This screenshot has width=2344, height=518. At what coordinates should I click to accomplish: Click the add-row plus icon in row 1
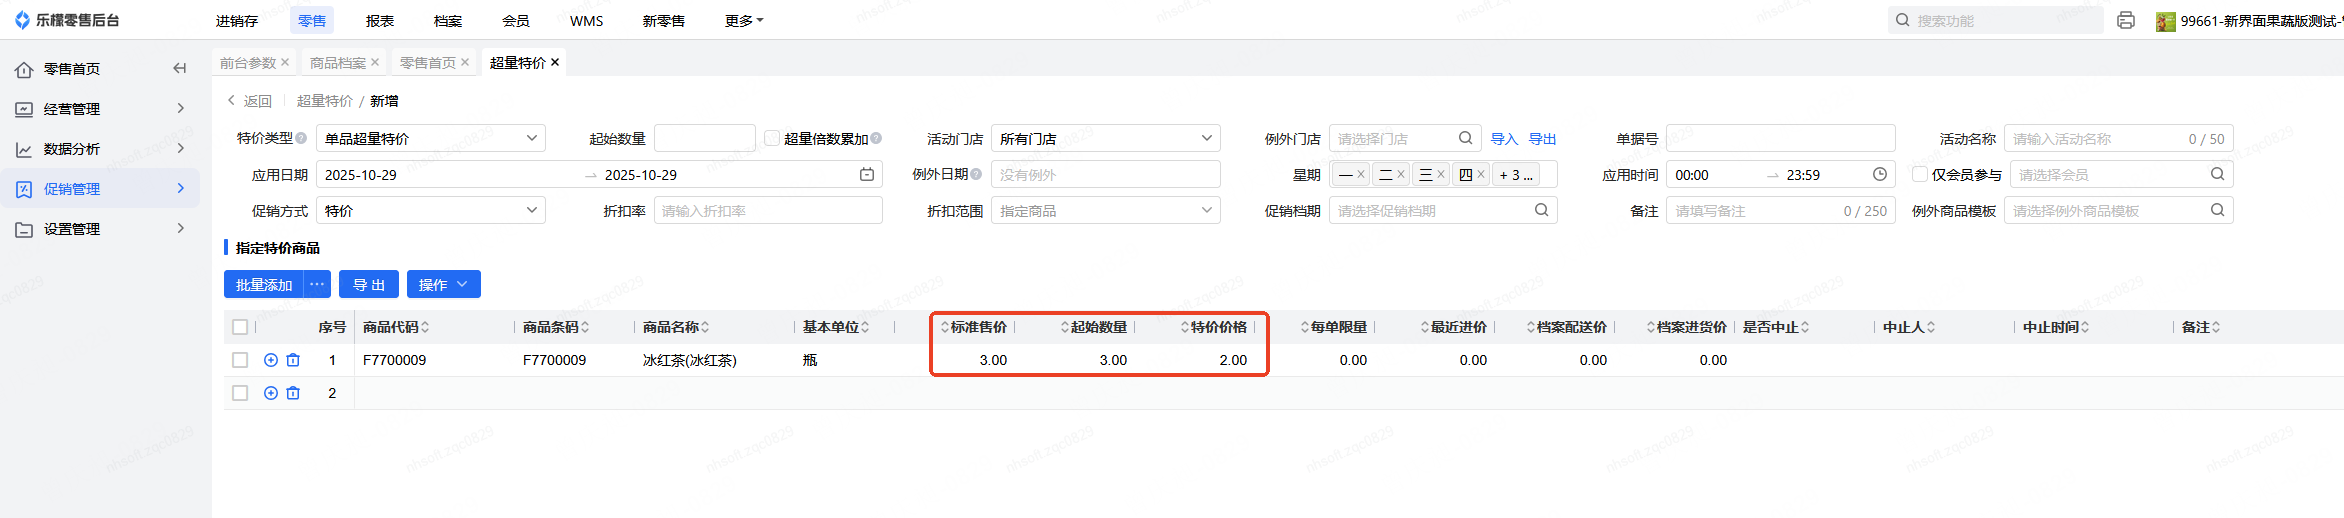tap(271, 360)
